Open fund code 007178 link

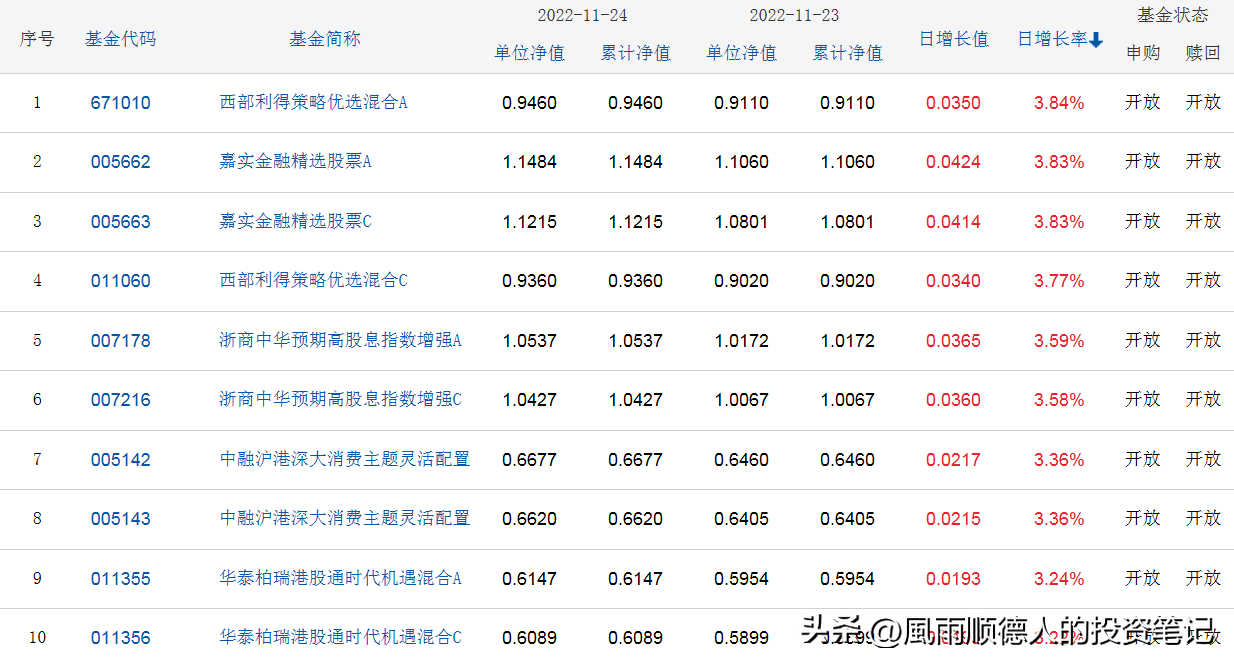(x=120, y=340)
